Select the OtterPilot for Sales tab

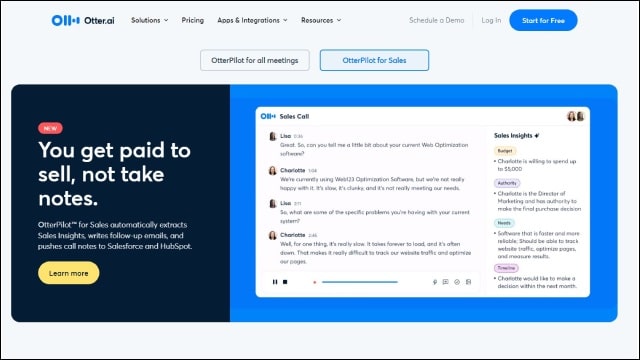tap(374, 60)
